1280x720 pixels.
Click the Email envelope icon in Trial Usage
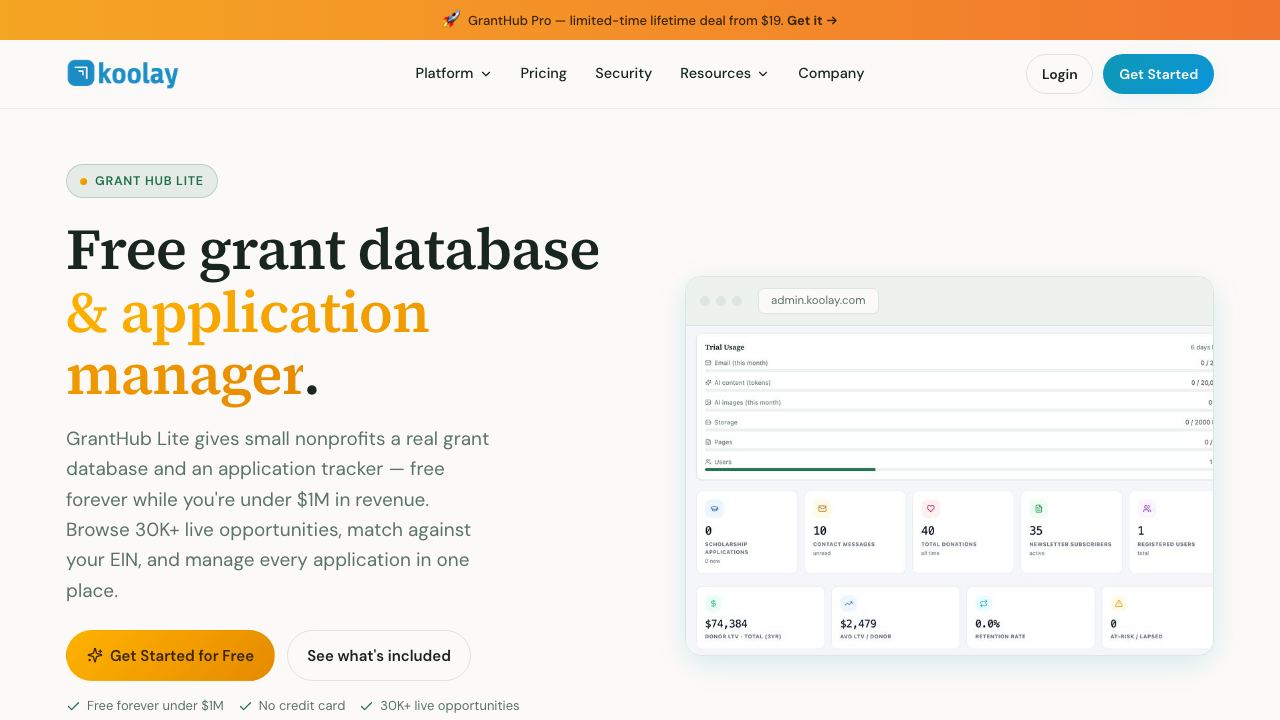pos(708,363)
